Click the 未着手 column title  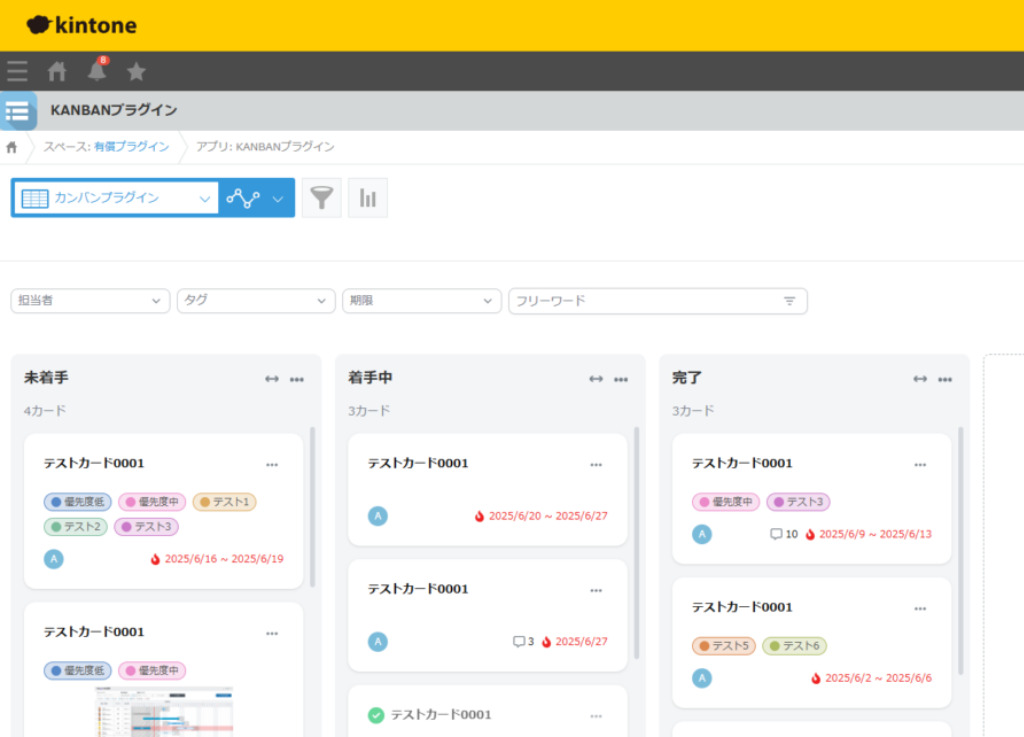46,377
